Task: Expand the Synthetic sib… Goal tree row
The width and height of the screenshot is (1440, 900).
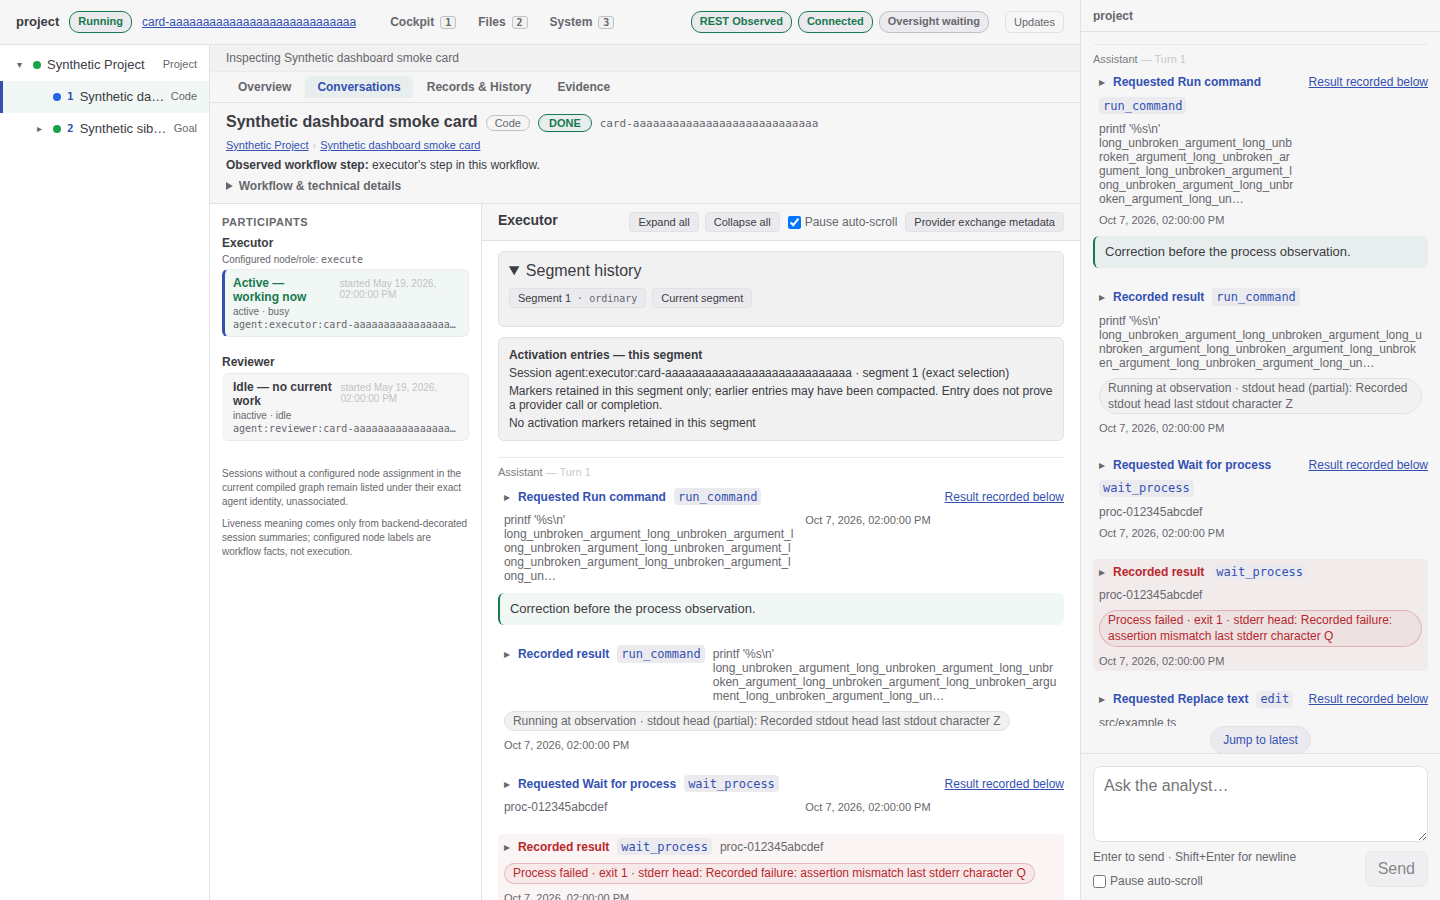Action: tap(40, 129)
